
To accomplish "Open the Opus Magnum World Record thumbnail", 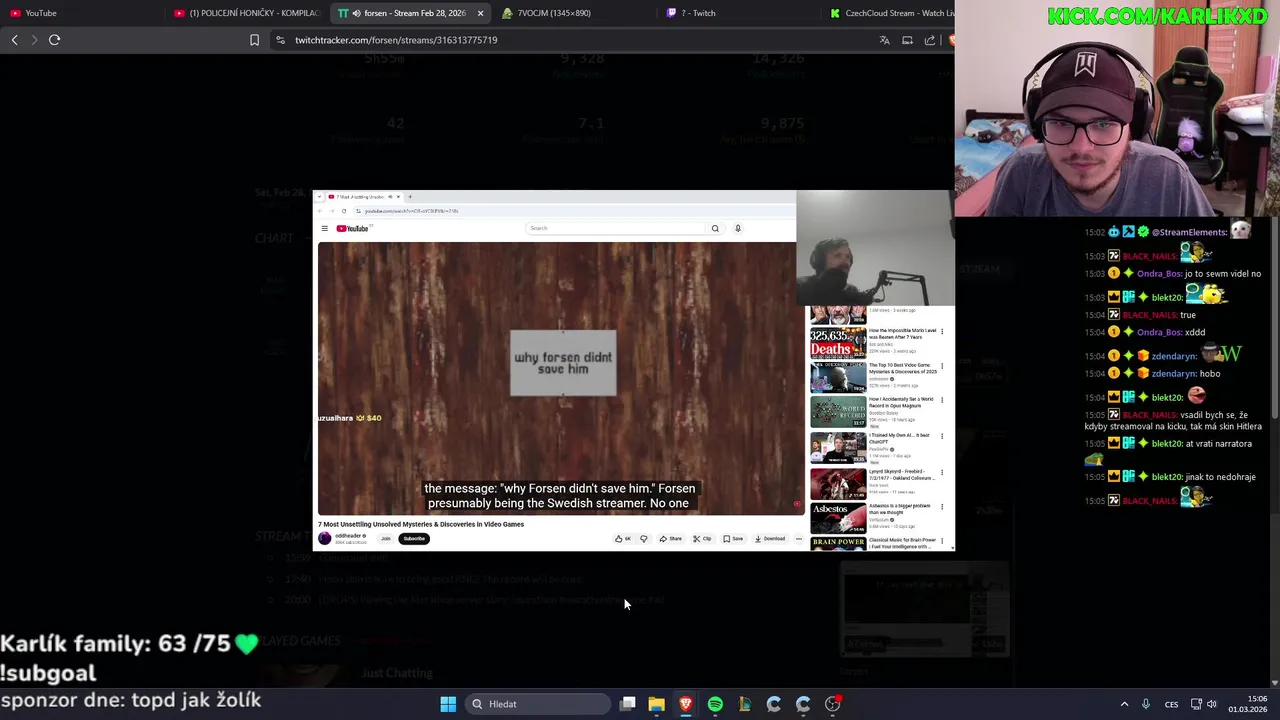I will coord(838,412).
